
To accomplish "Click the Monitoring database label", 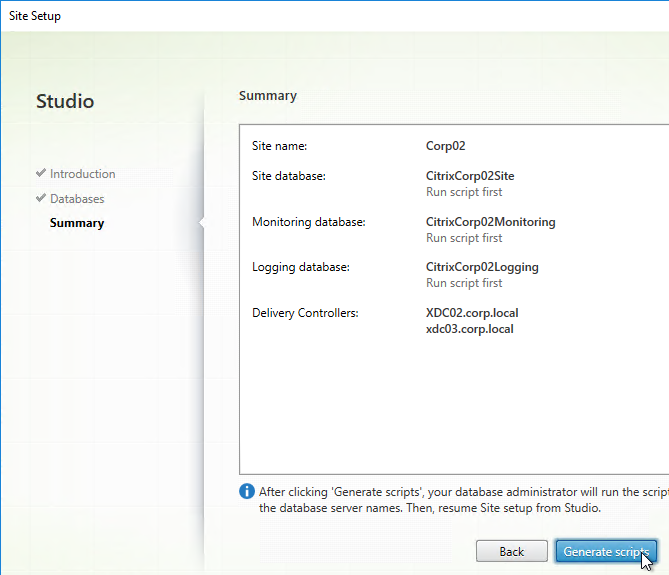I will (309, 222).
